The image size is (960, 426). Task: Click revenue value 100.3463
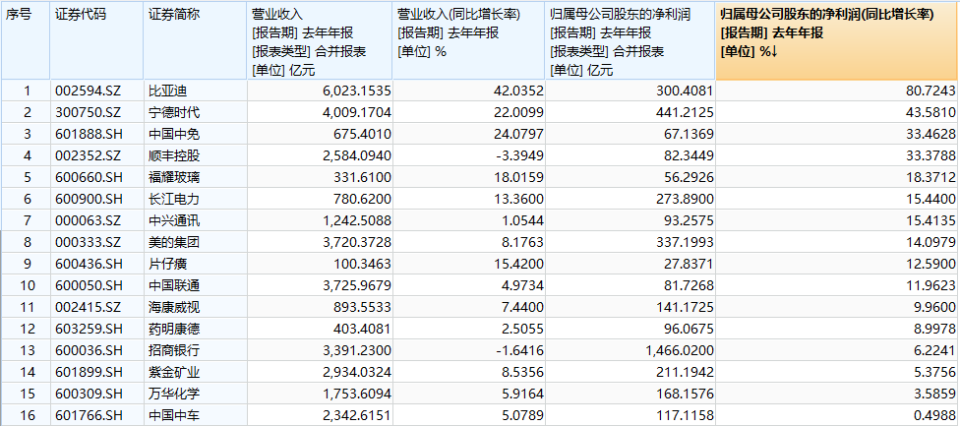[x=363, y=264]
